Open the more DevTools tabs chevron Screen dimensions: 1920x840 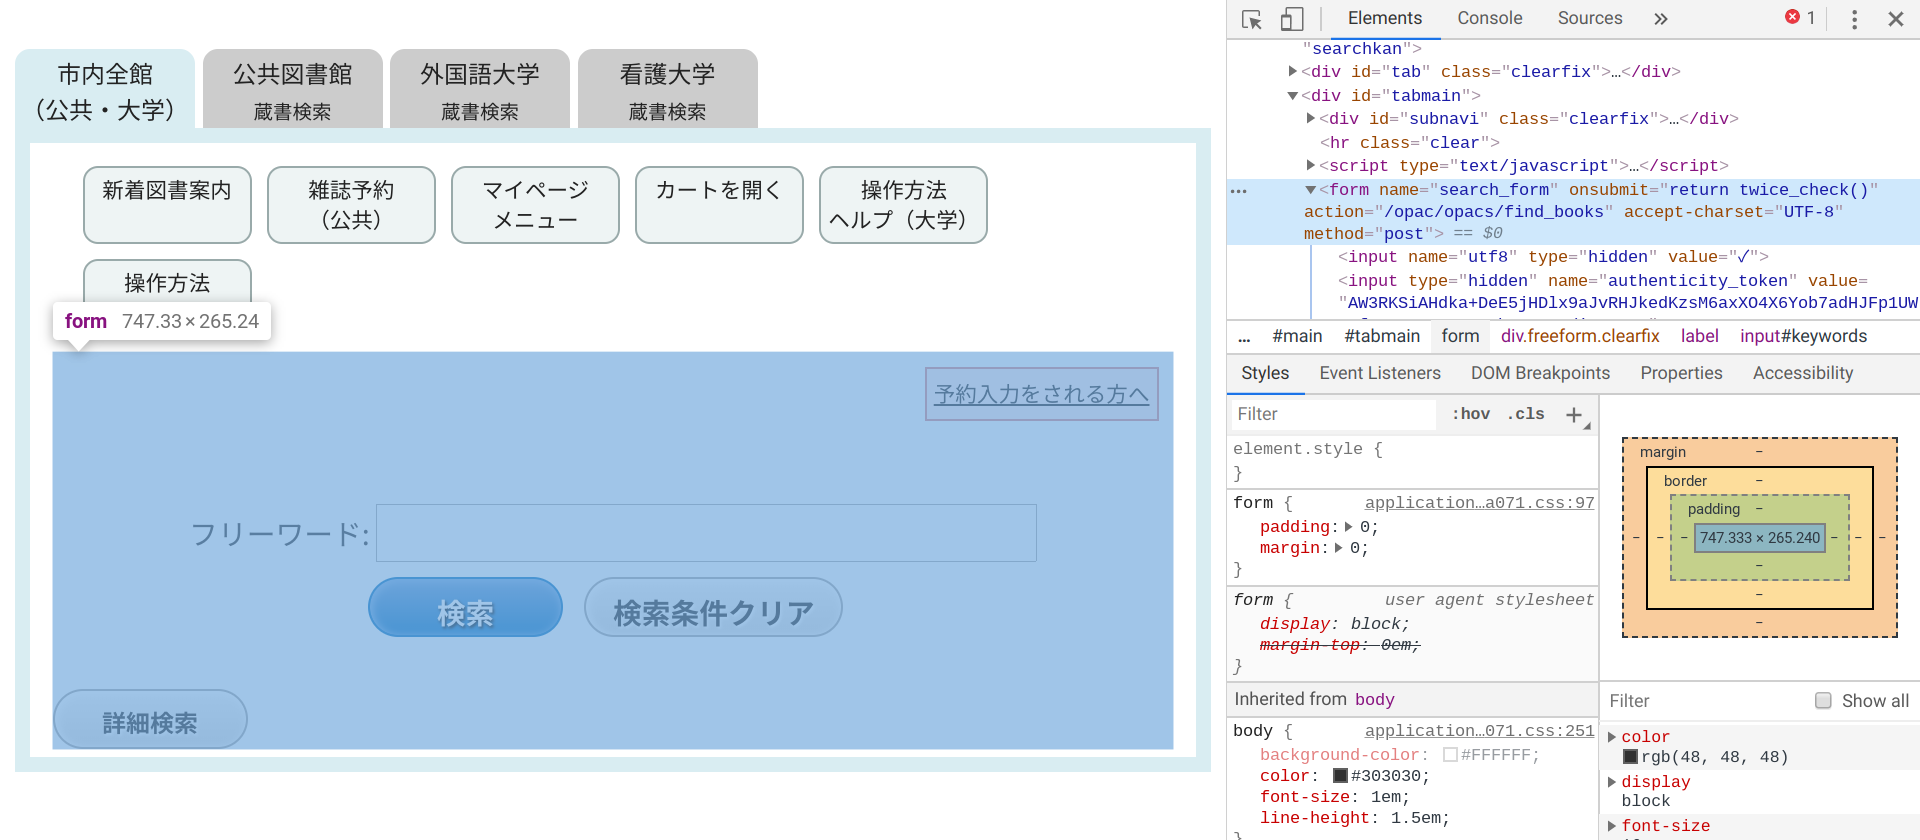tap(1661, 19)
